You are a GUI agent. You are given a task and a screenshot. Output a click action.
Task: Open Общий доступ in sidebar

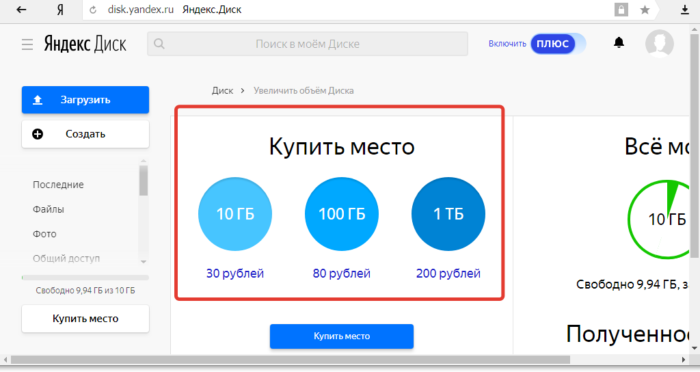click(66, 258)
